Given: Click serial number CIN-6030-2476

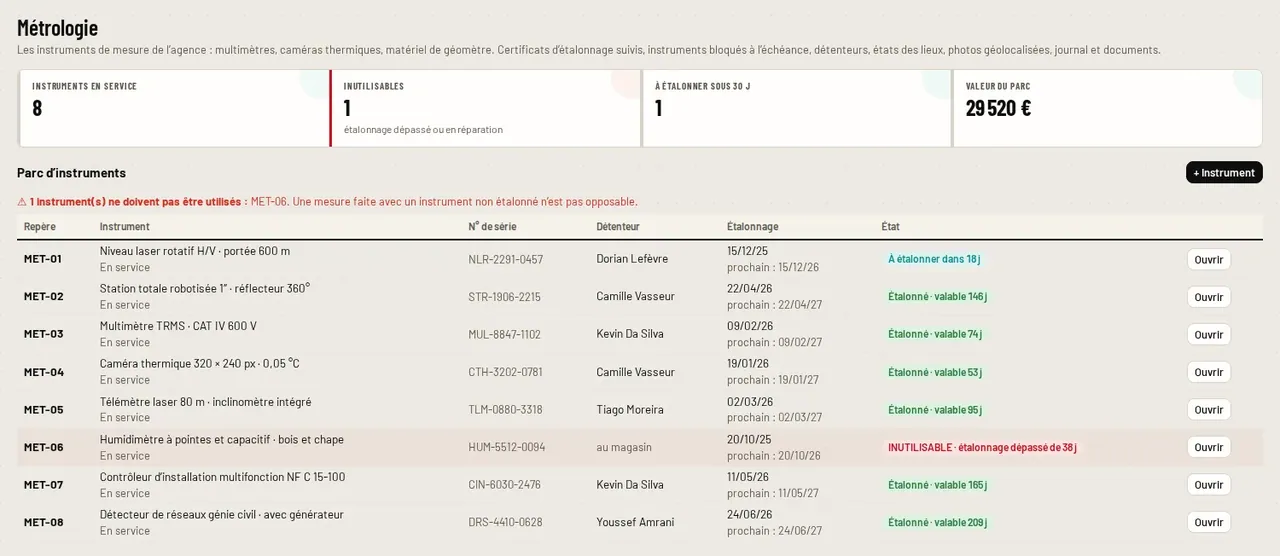Looking at the screenshot, I should click(504, 485).
